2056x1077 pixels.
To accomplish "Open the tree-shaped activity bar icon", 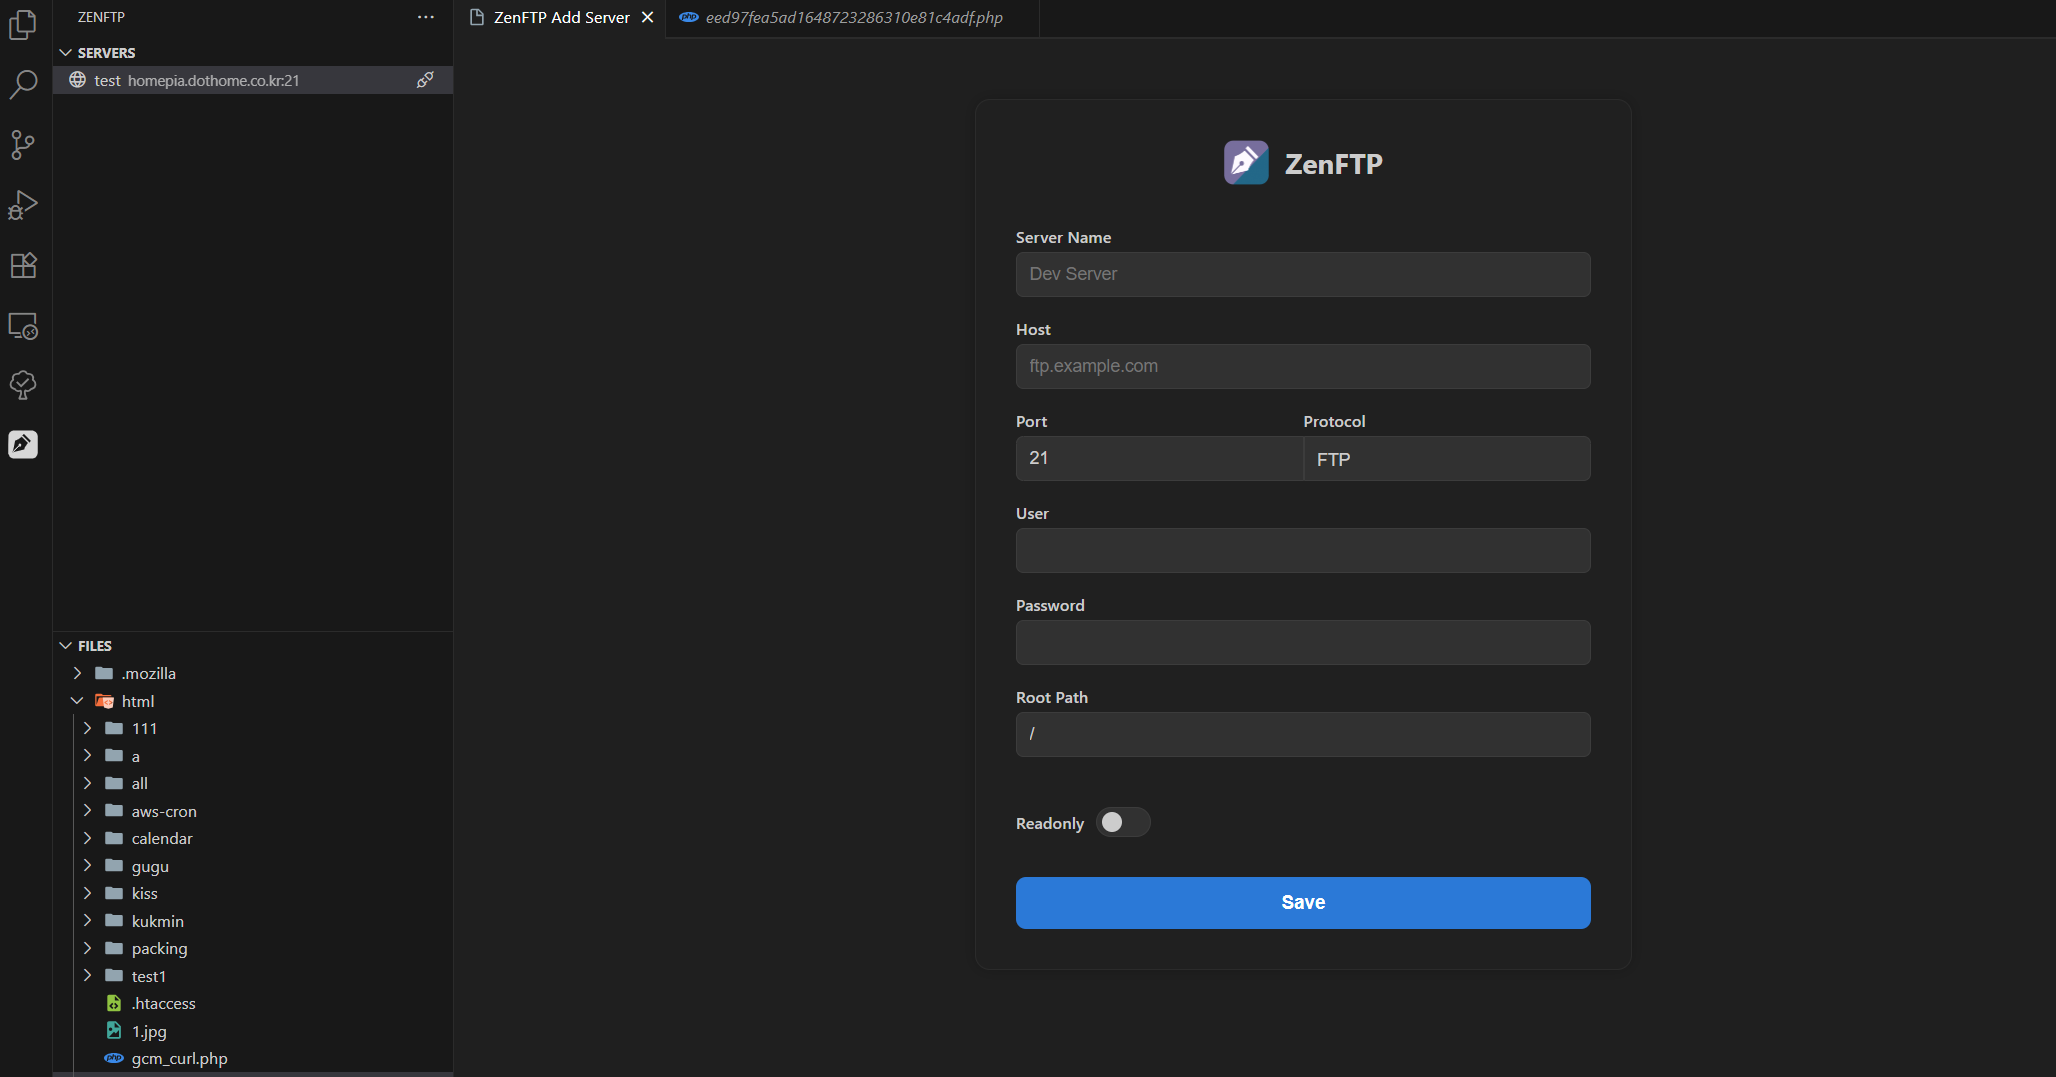I will pos(23,385).
